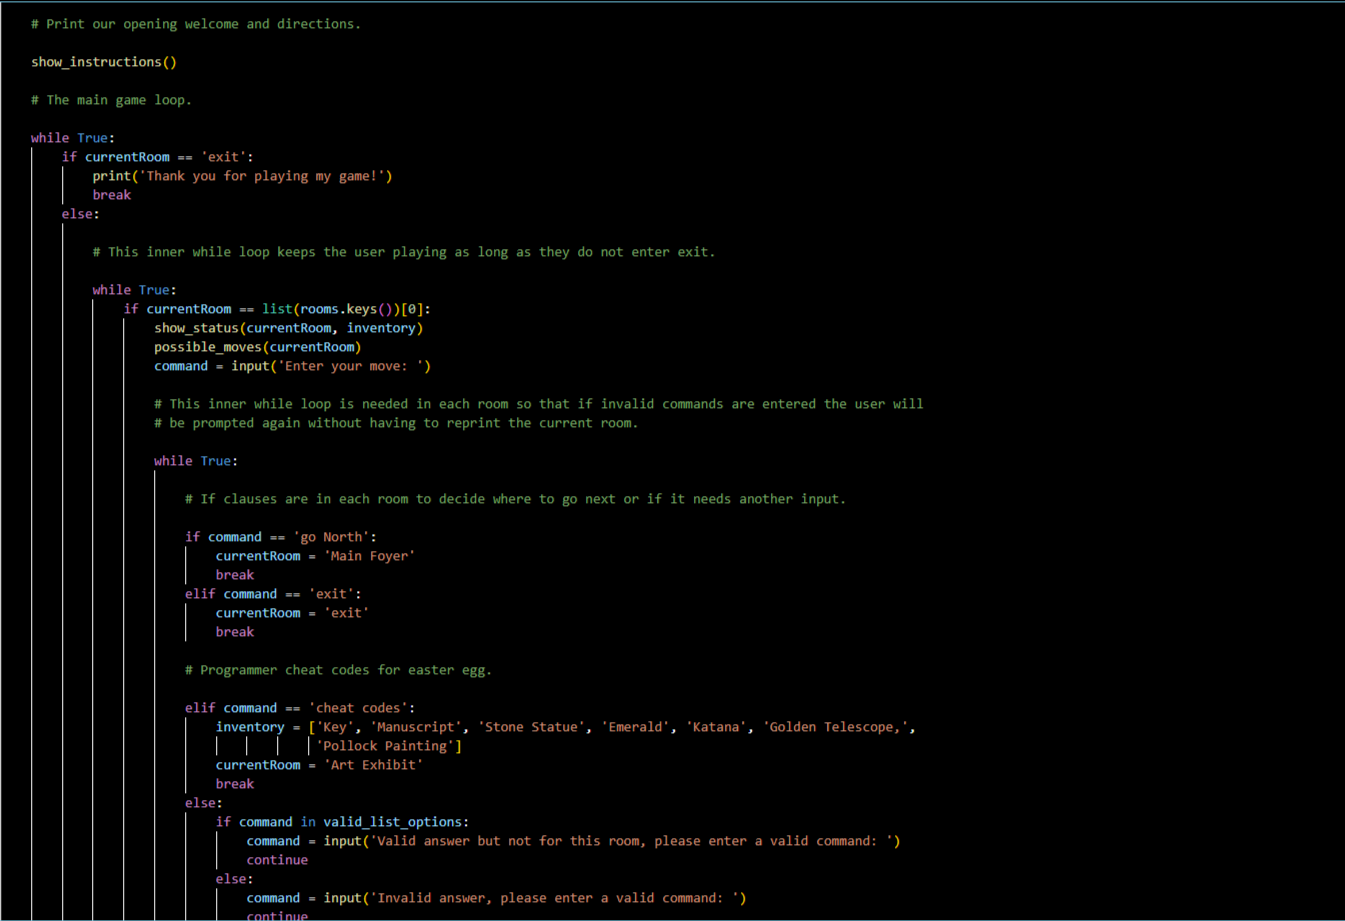Click the line if command == 'go North':
The height and width of the screenshot is (921, 1345).
click(281, 537)
